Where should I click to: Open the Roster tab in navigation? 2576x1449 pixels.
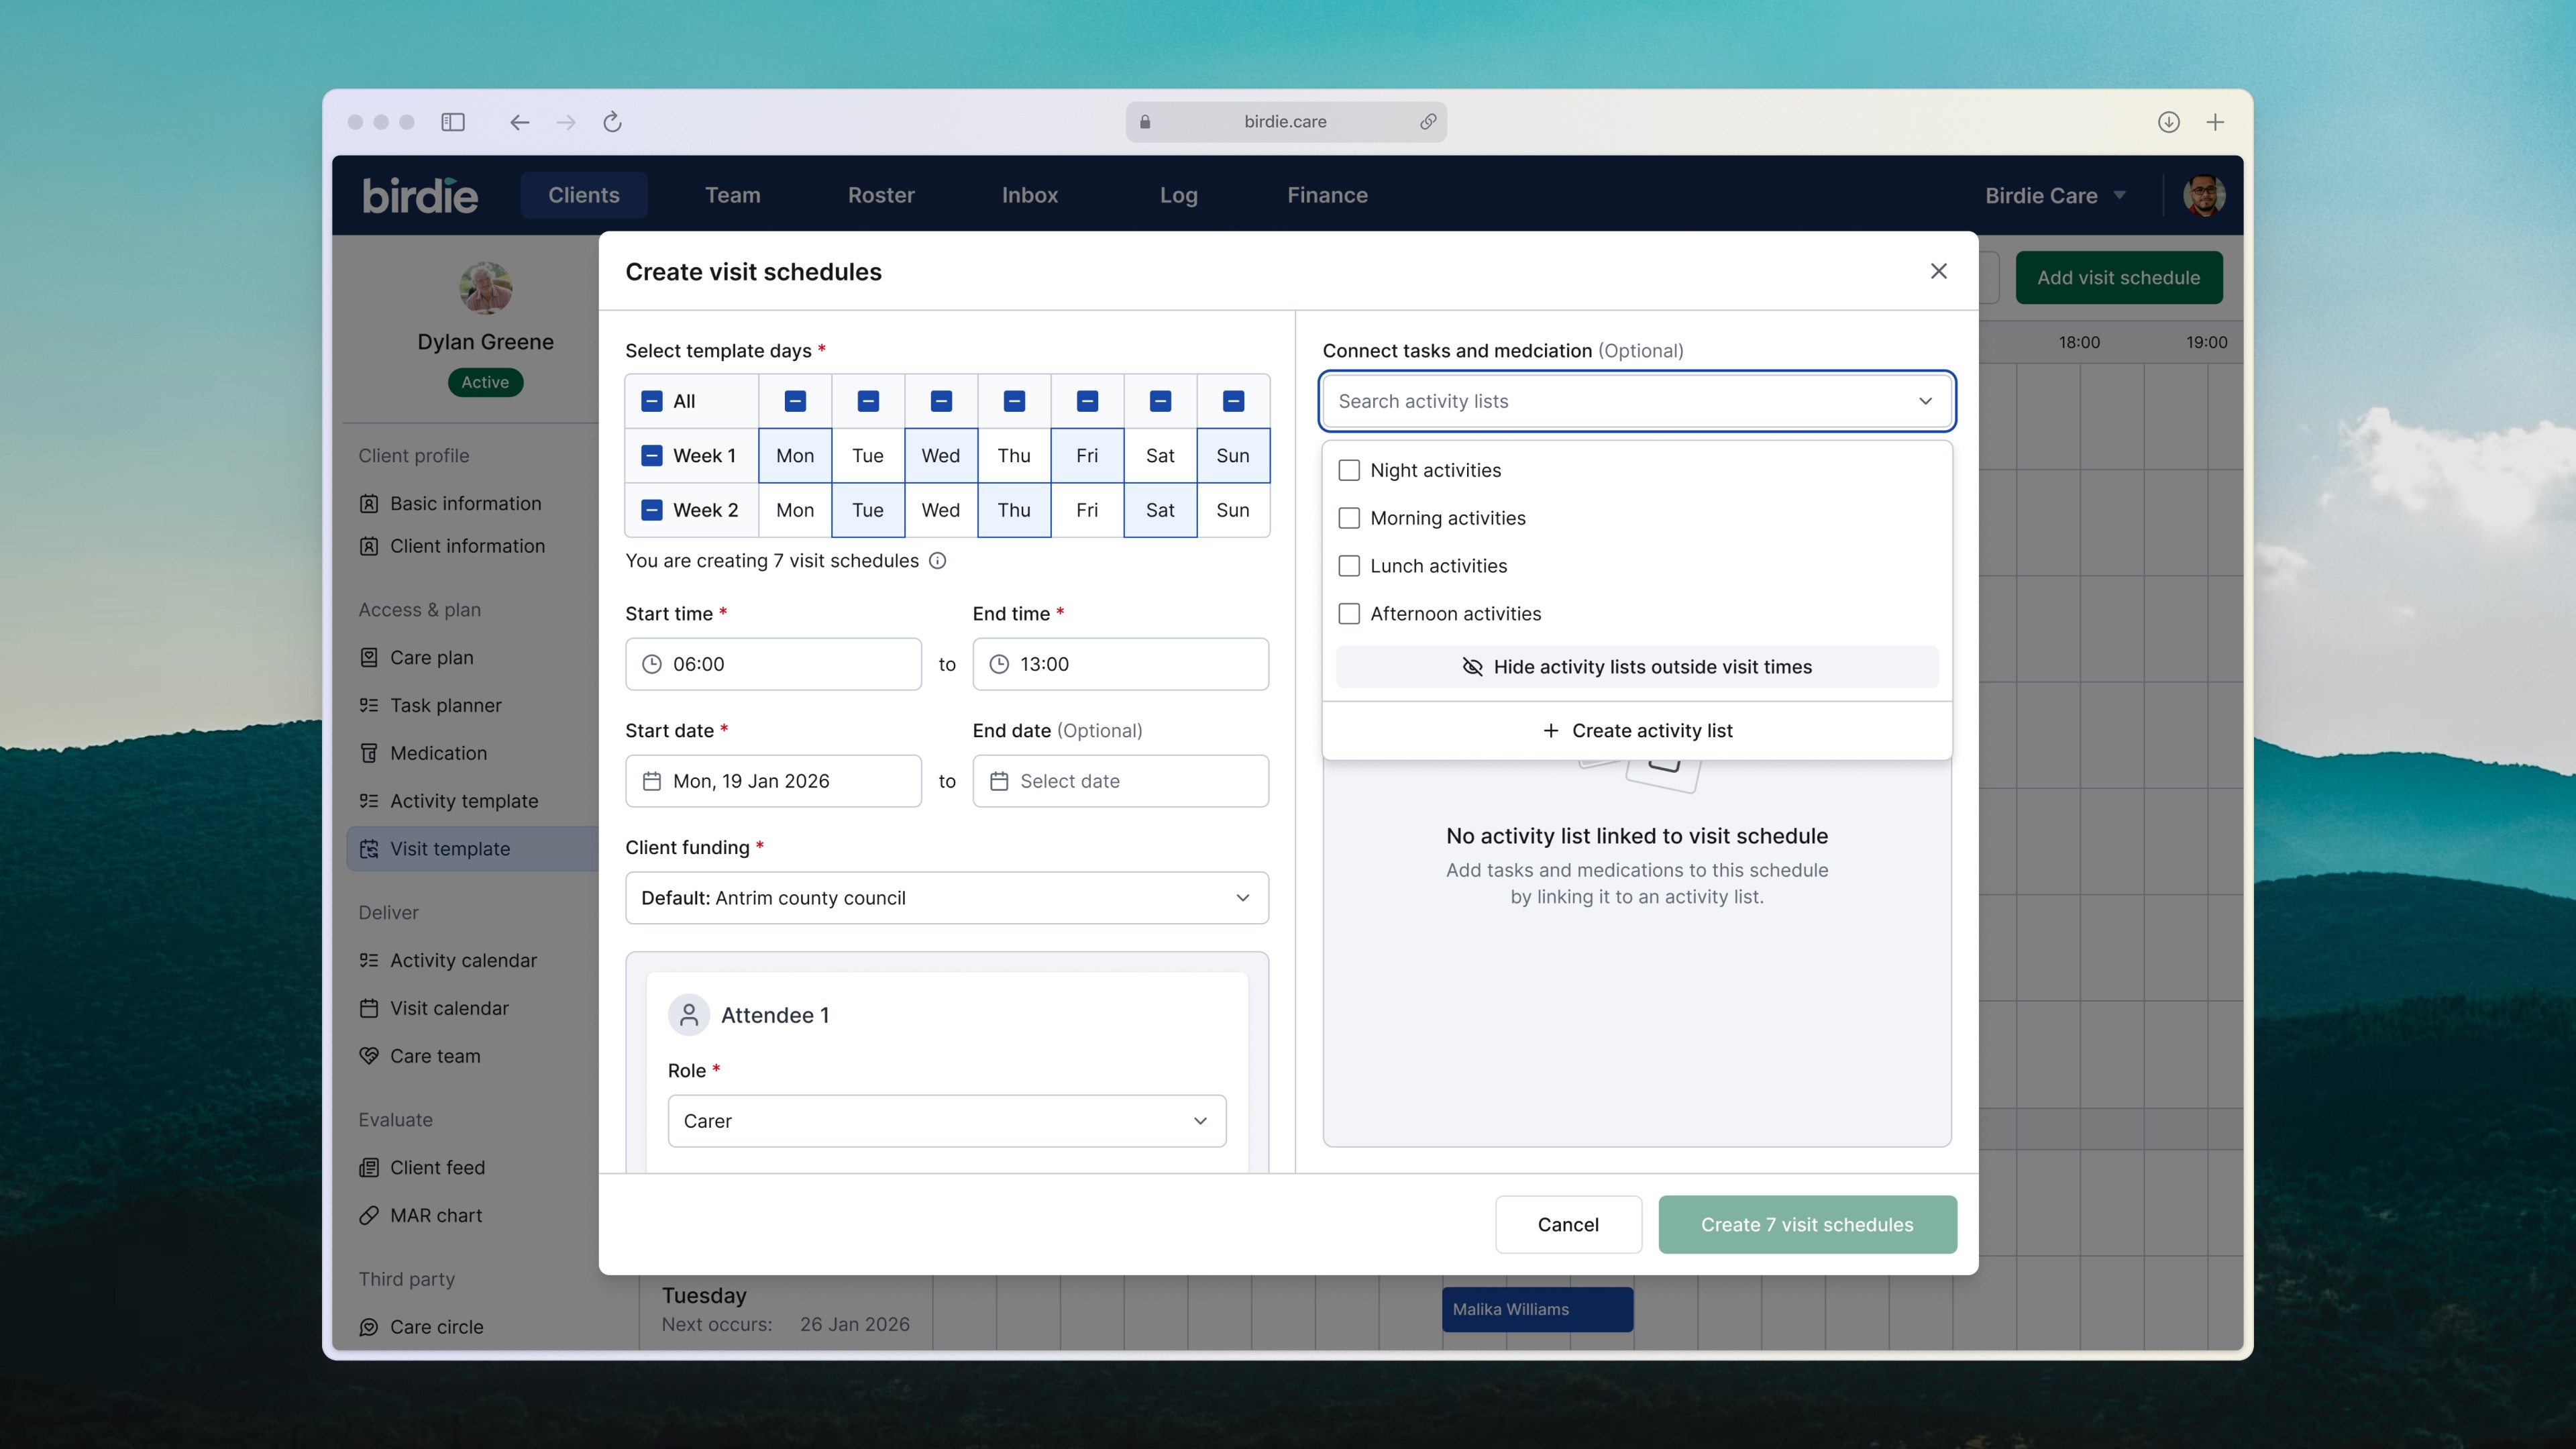point(880,195)
